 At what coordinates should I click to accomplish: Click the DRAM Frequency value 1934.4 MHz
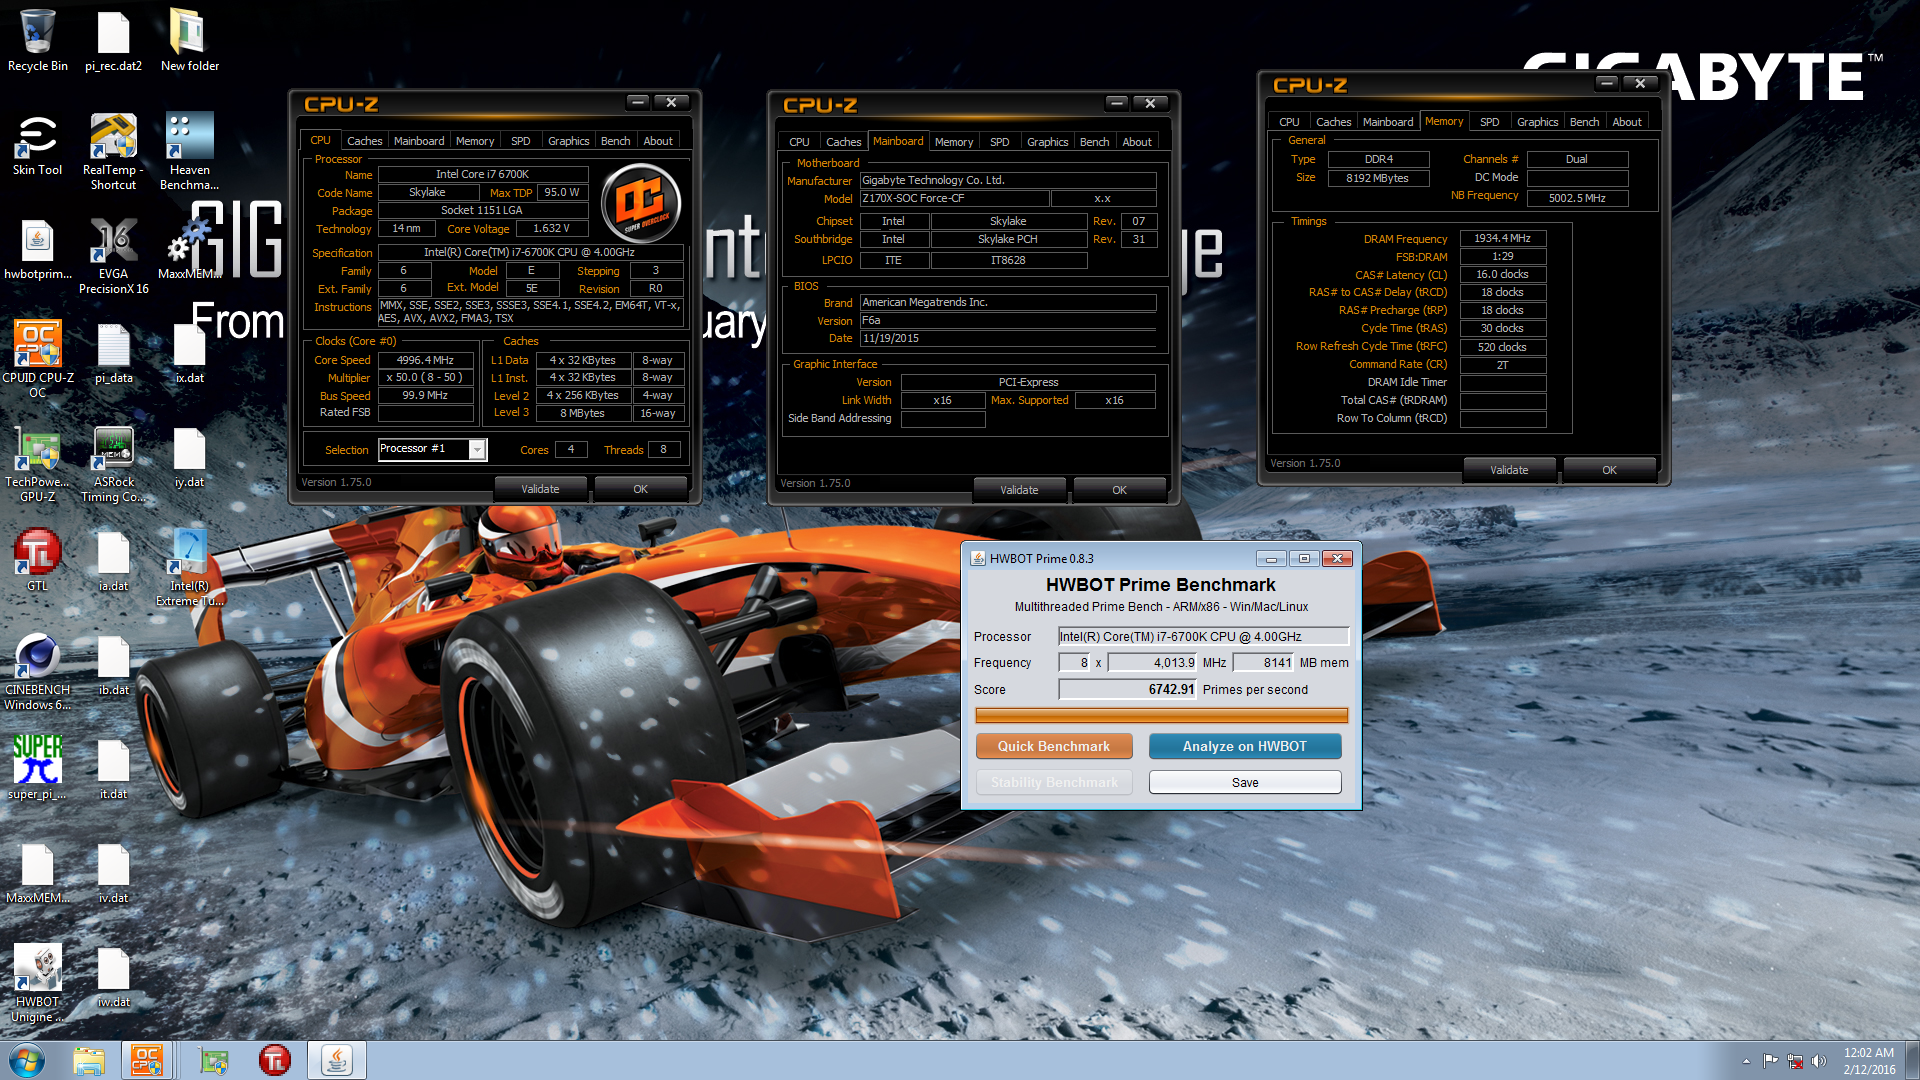(x=1502, y=238)
